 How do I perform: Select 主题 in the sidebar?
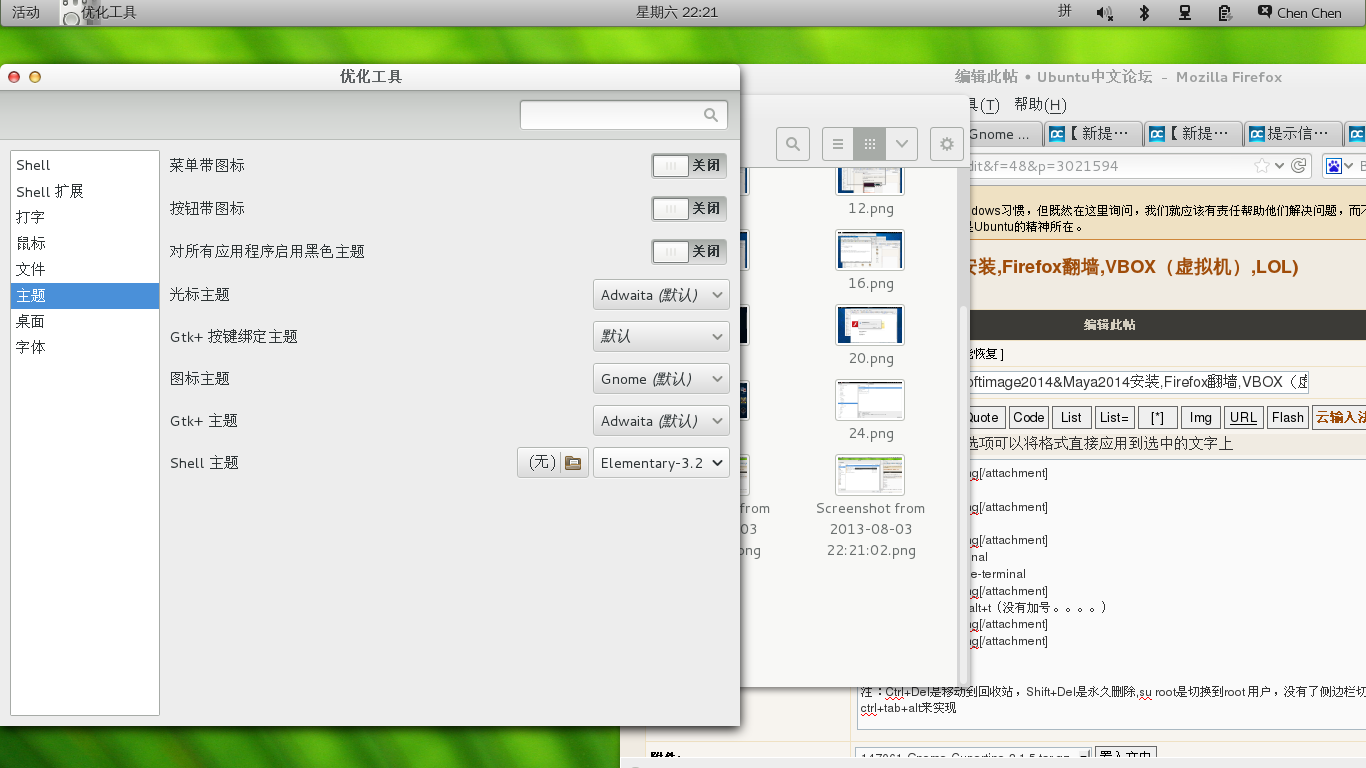point(85,296)
